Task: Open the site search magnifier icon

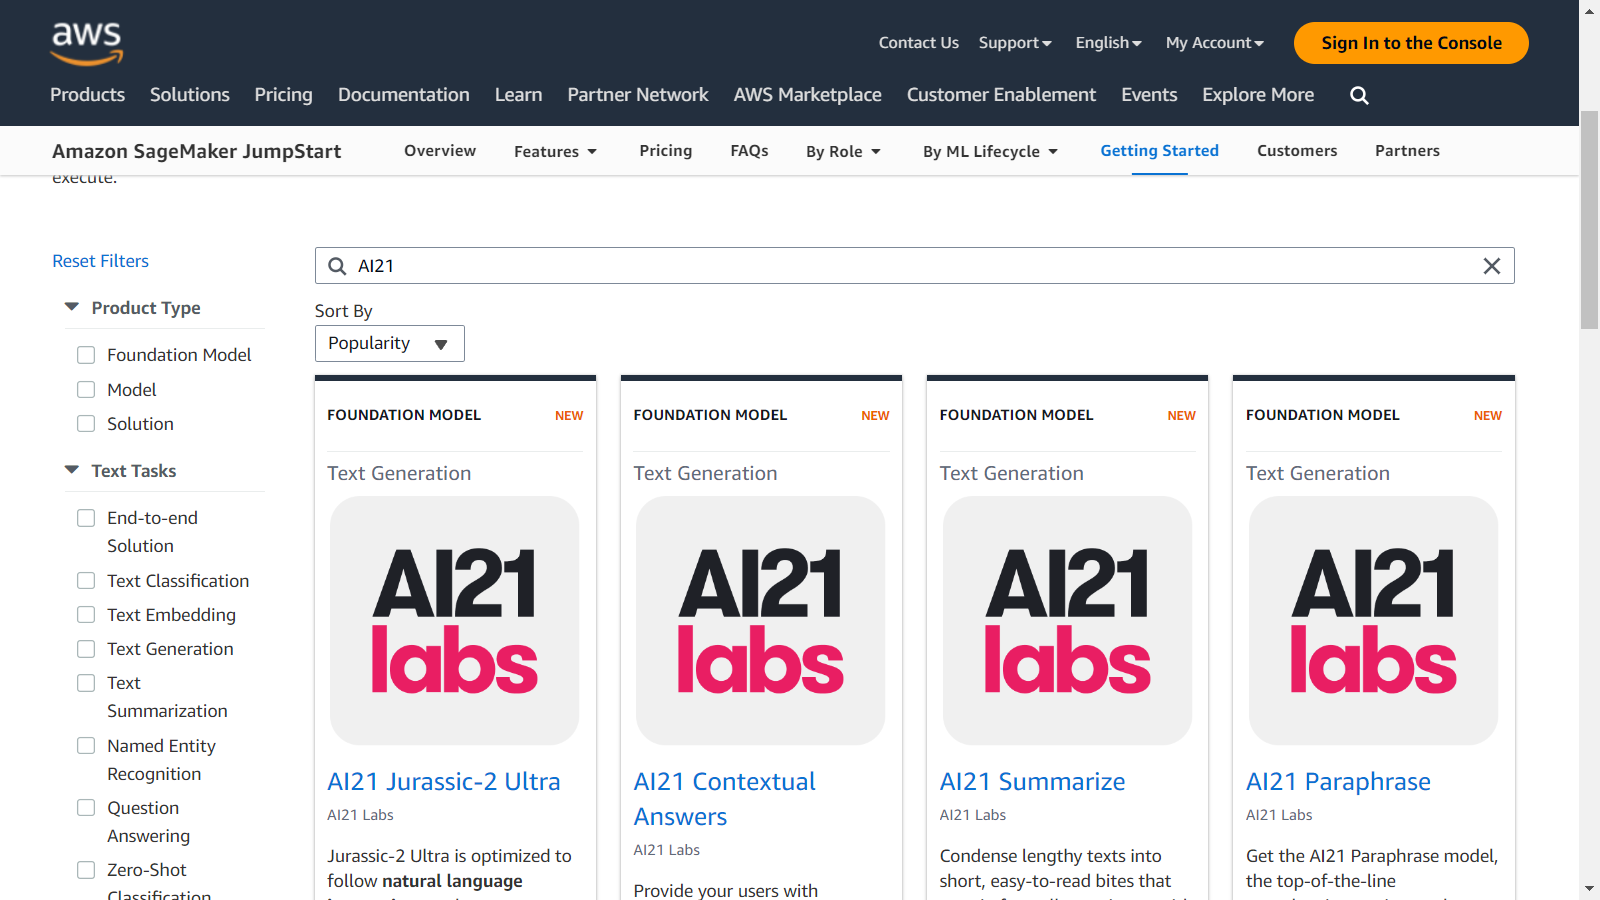Action: [x=1359, y=95]
